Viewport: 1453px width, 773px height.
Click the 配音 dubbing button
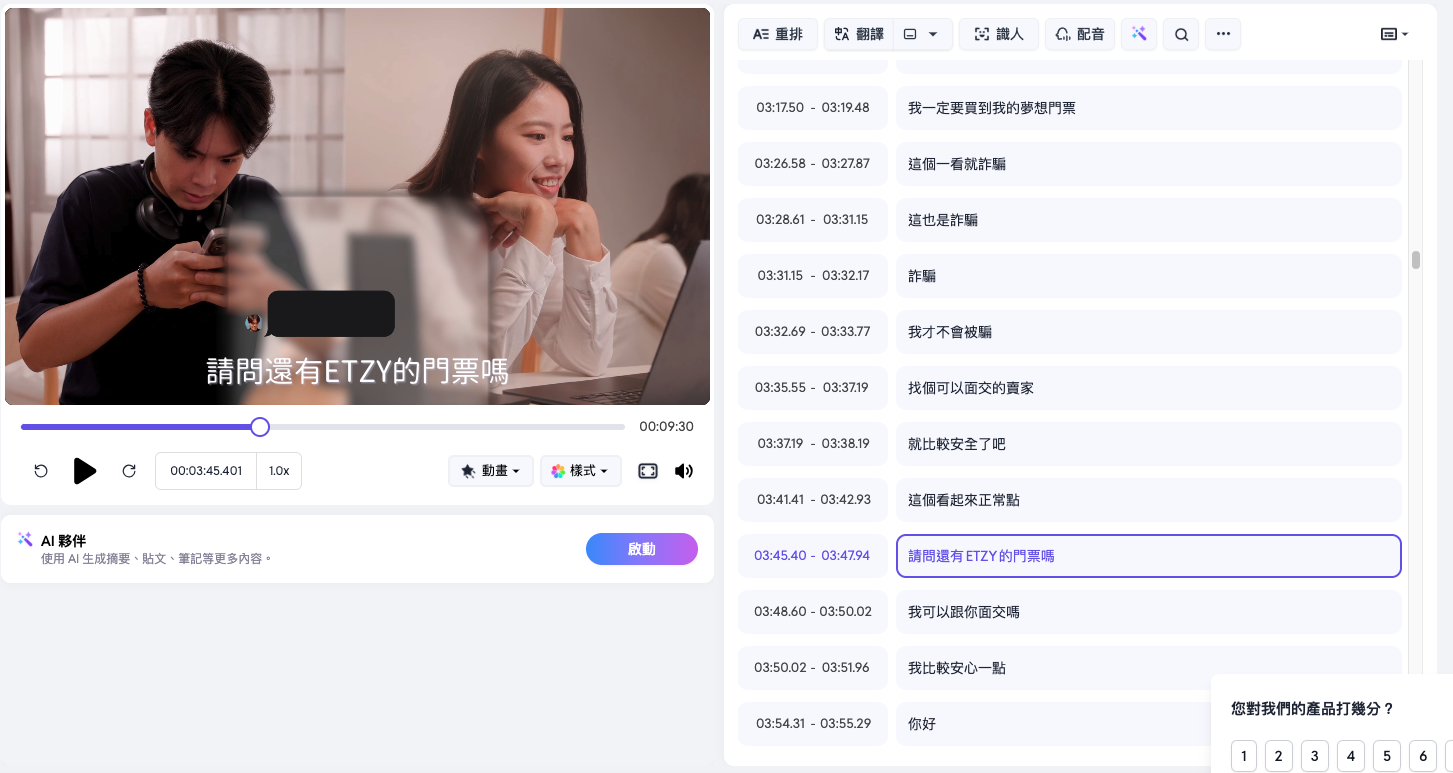(1080, 35)
